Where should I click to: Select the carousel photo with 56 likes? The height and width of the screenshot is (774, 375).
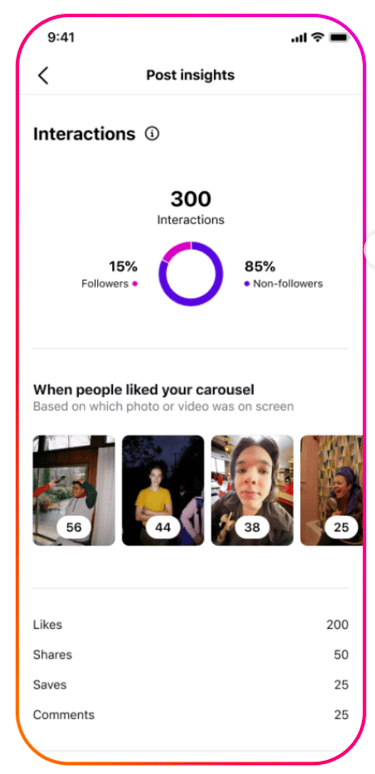pyautogui.click(x=74, y=490)
